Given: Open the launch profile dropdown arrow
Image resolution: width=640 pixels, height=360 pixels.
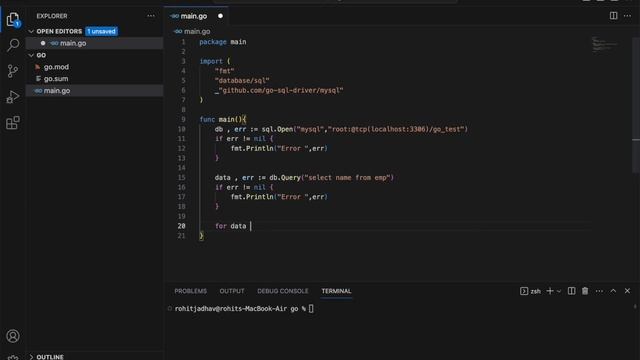Looking at the screenshot, I should (559, 291).
